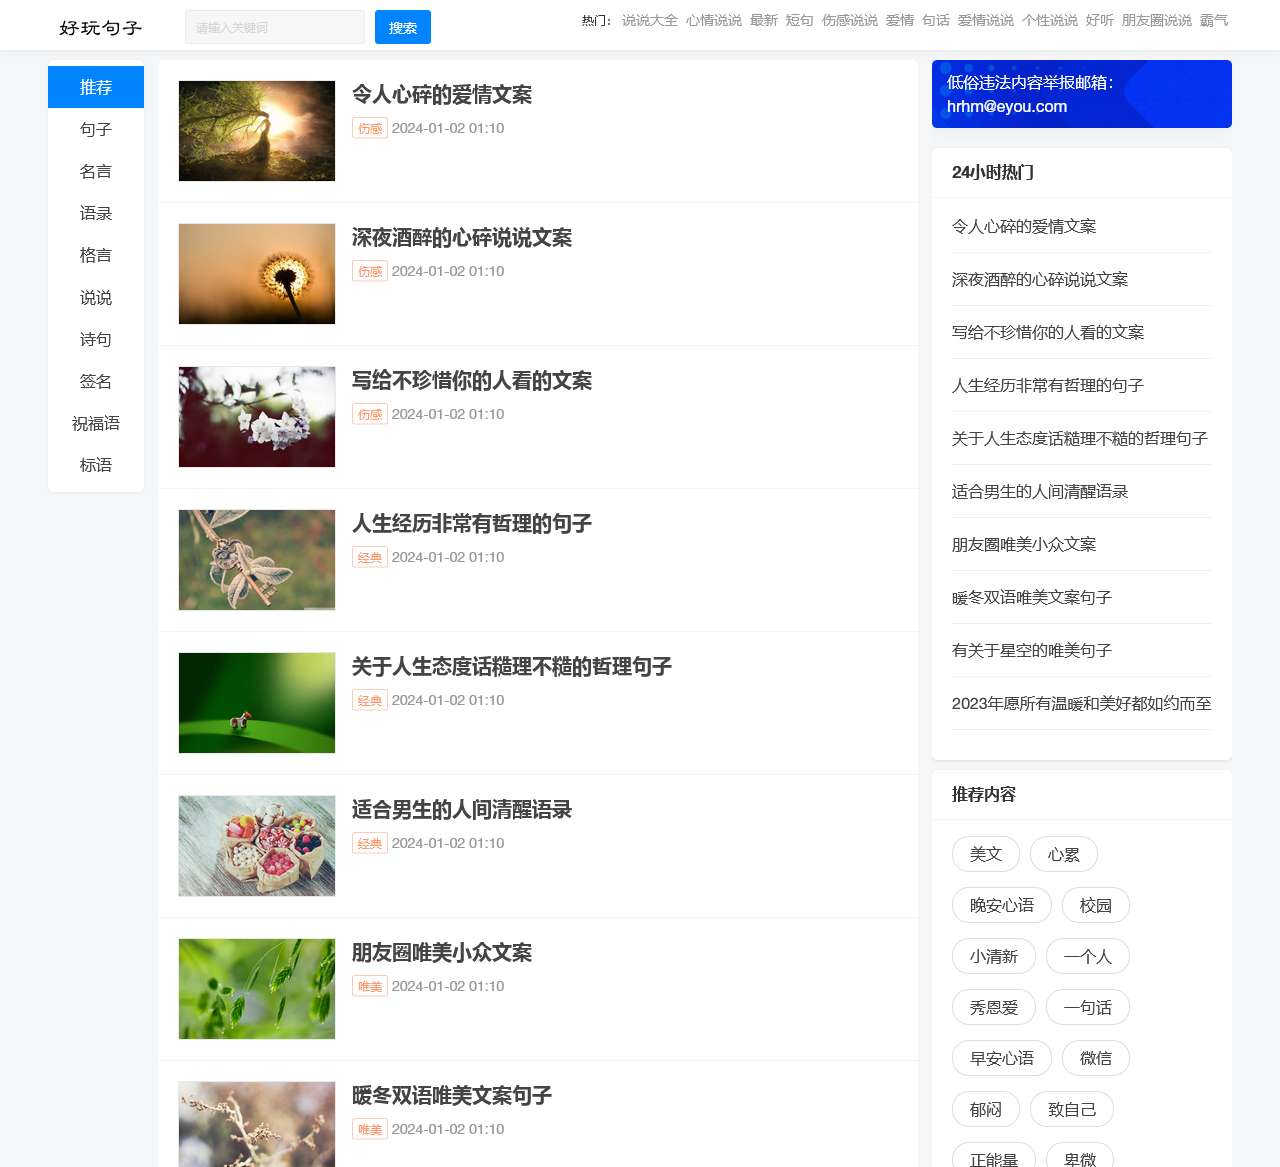Click the 正能量 recommended tag

click(993, 1158)
